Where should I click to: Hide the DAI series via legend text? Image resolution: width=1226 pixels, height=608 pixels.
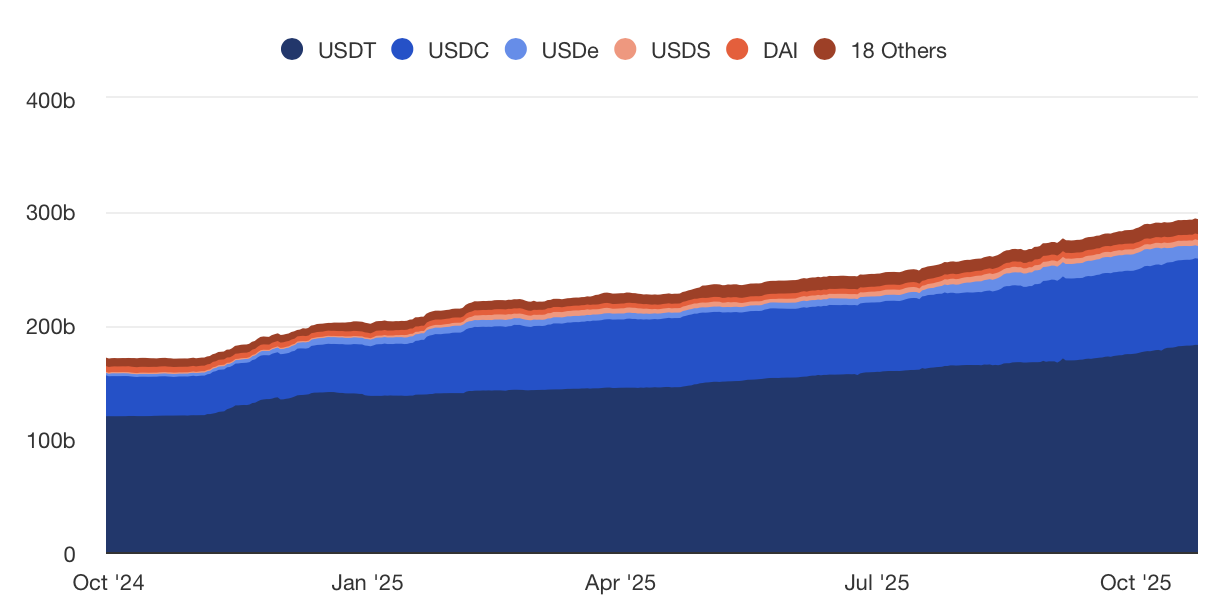click(x=780, y=50)
